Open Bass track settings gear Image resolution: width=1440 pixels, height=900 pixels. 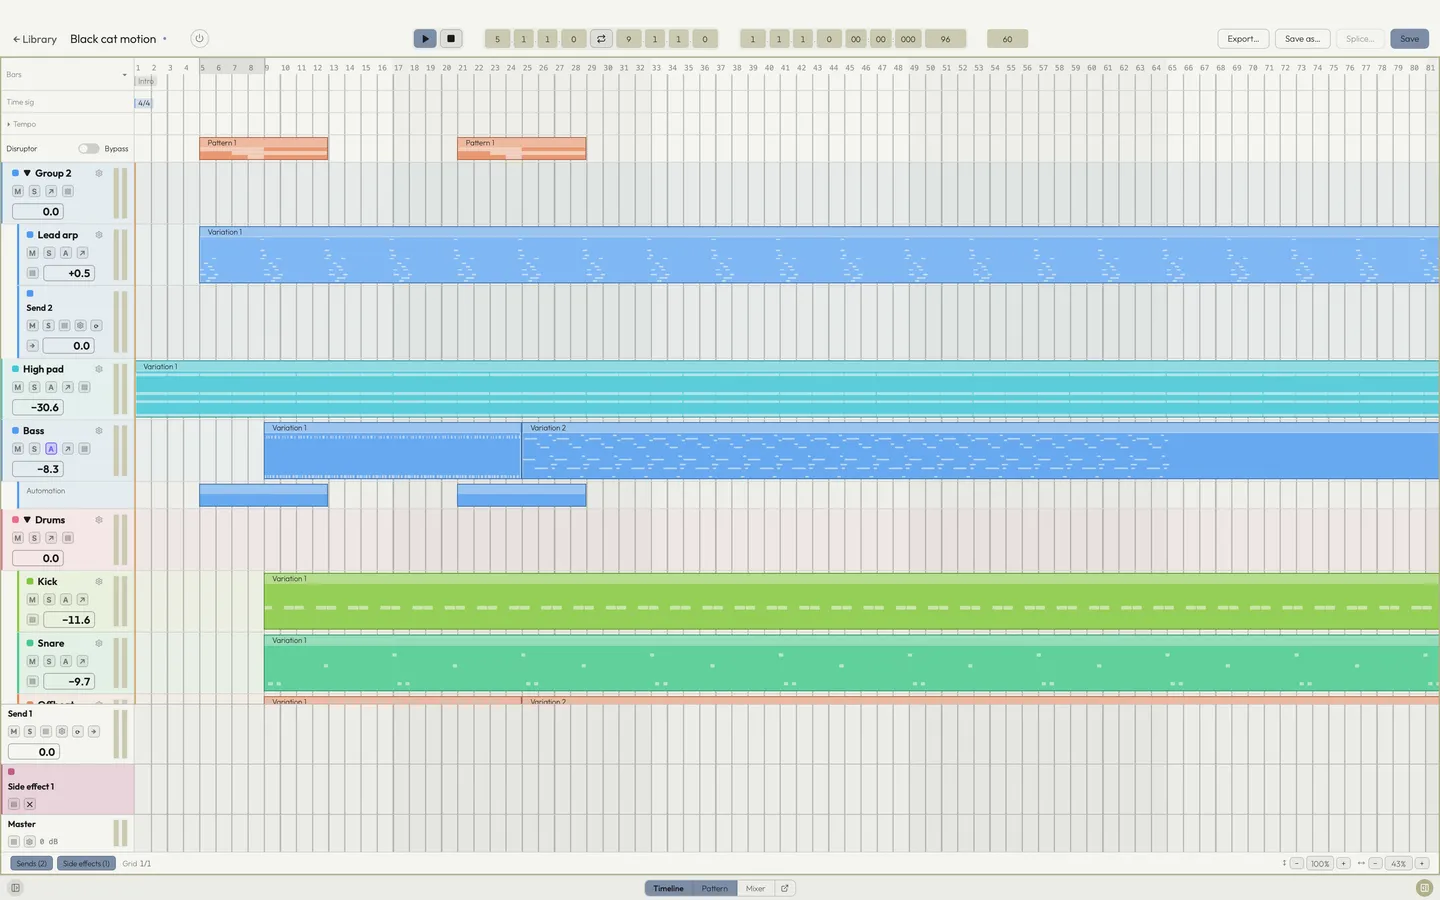(x=99, y=431)
